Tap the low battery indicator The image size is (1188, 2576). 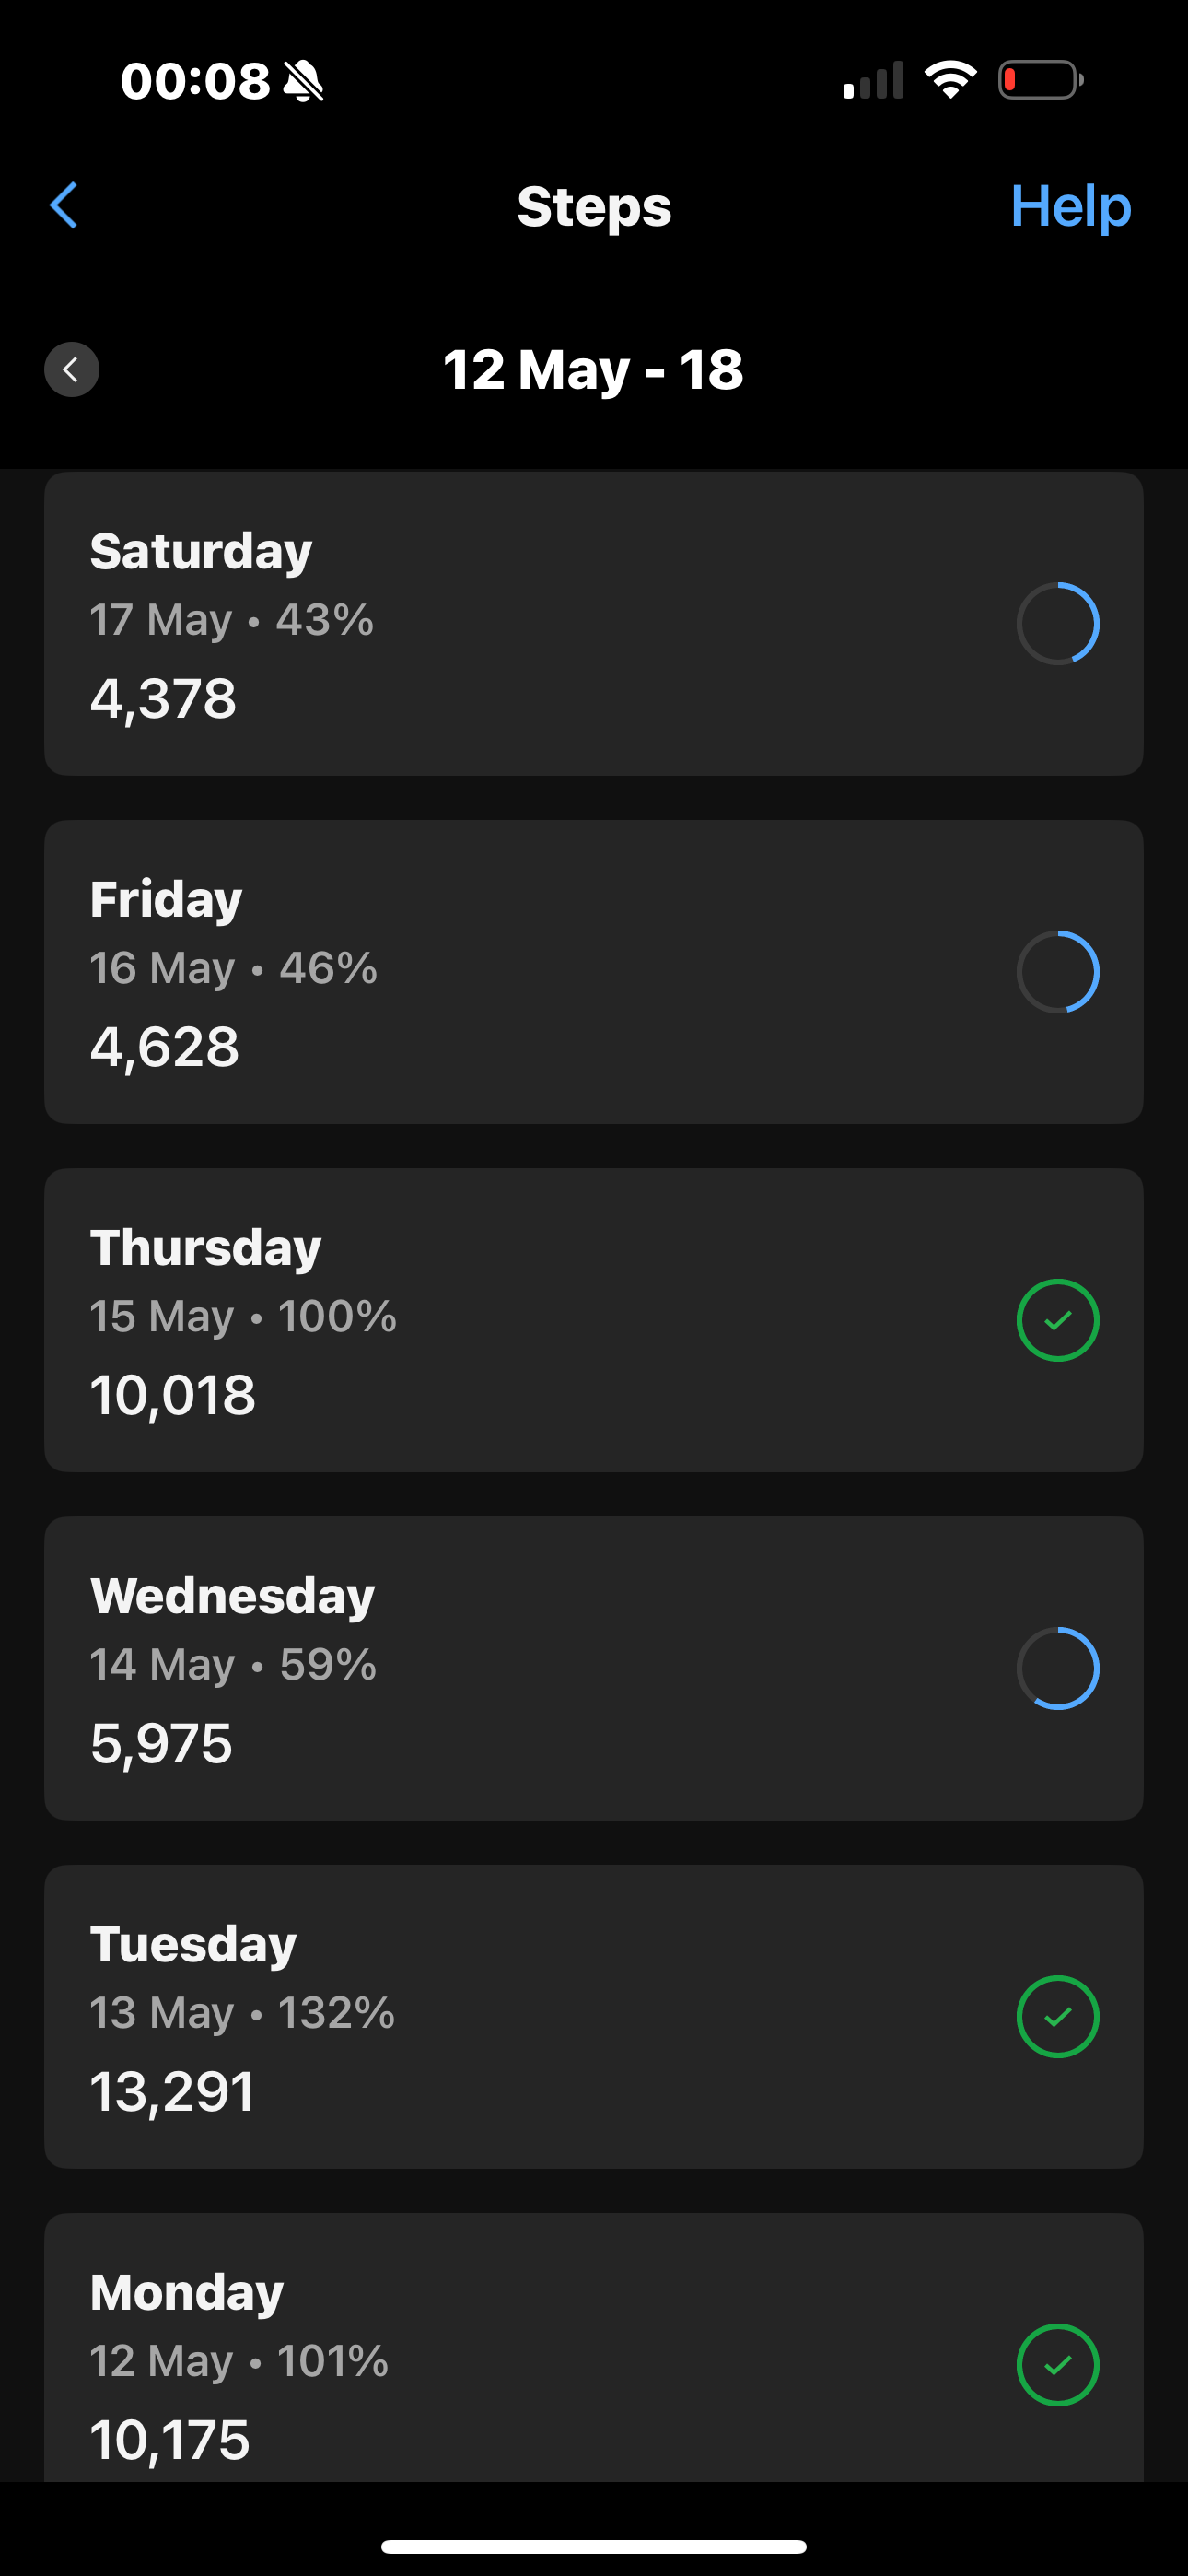pyautogui.click(x=1041, y=80)
